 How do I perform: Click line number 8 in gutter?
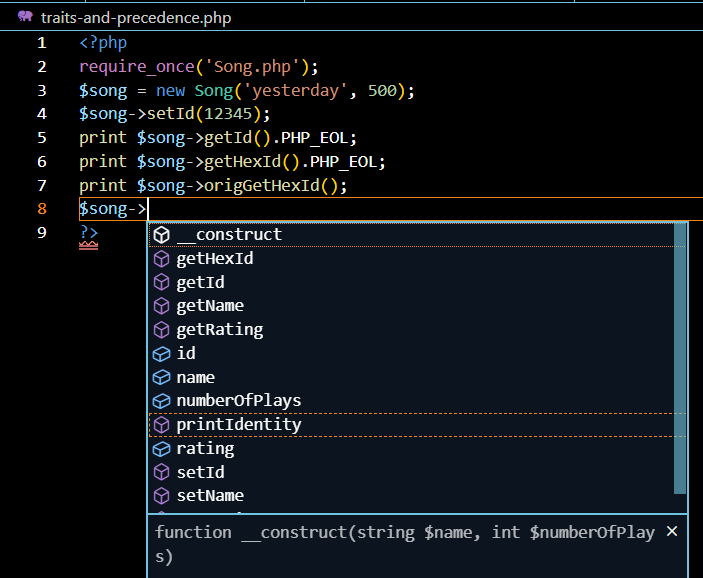[x=41, y=209]
